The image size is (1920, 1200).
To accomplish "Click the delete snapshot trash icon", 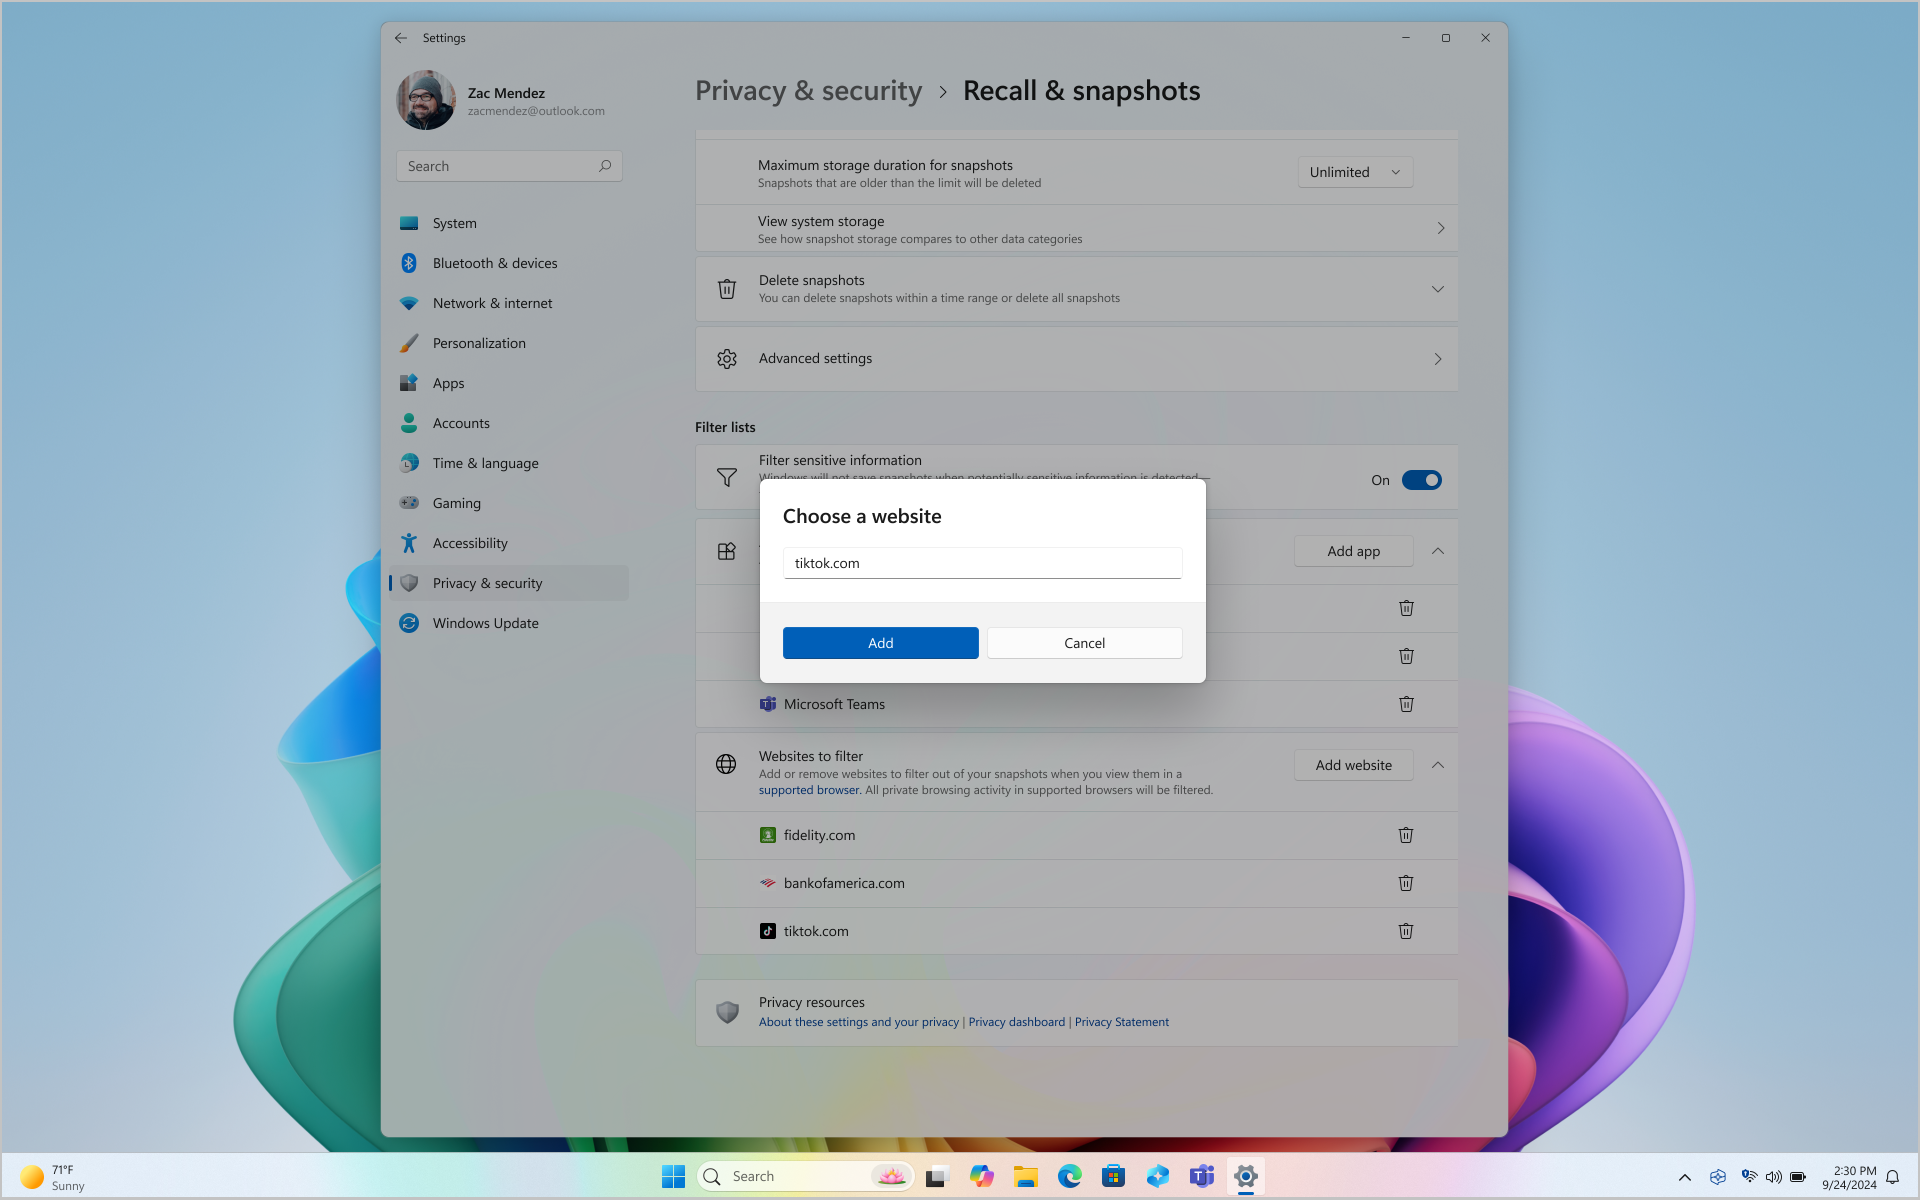I will coord(727,288).
